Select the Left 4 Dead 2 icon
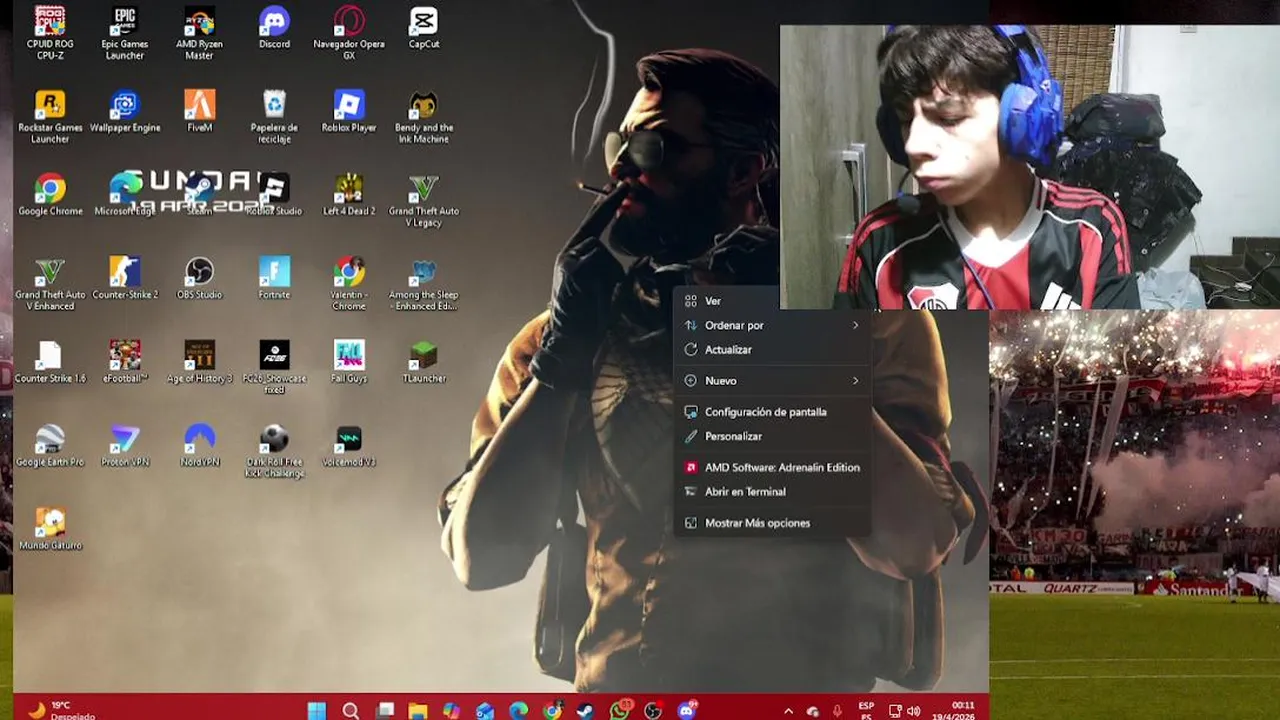This screenshot has width=1280, height=720. click(349, 195)
